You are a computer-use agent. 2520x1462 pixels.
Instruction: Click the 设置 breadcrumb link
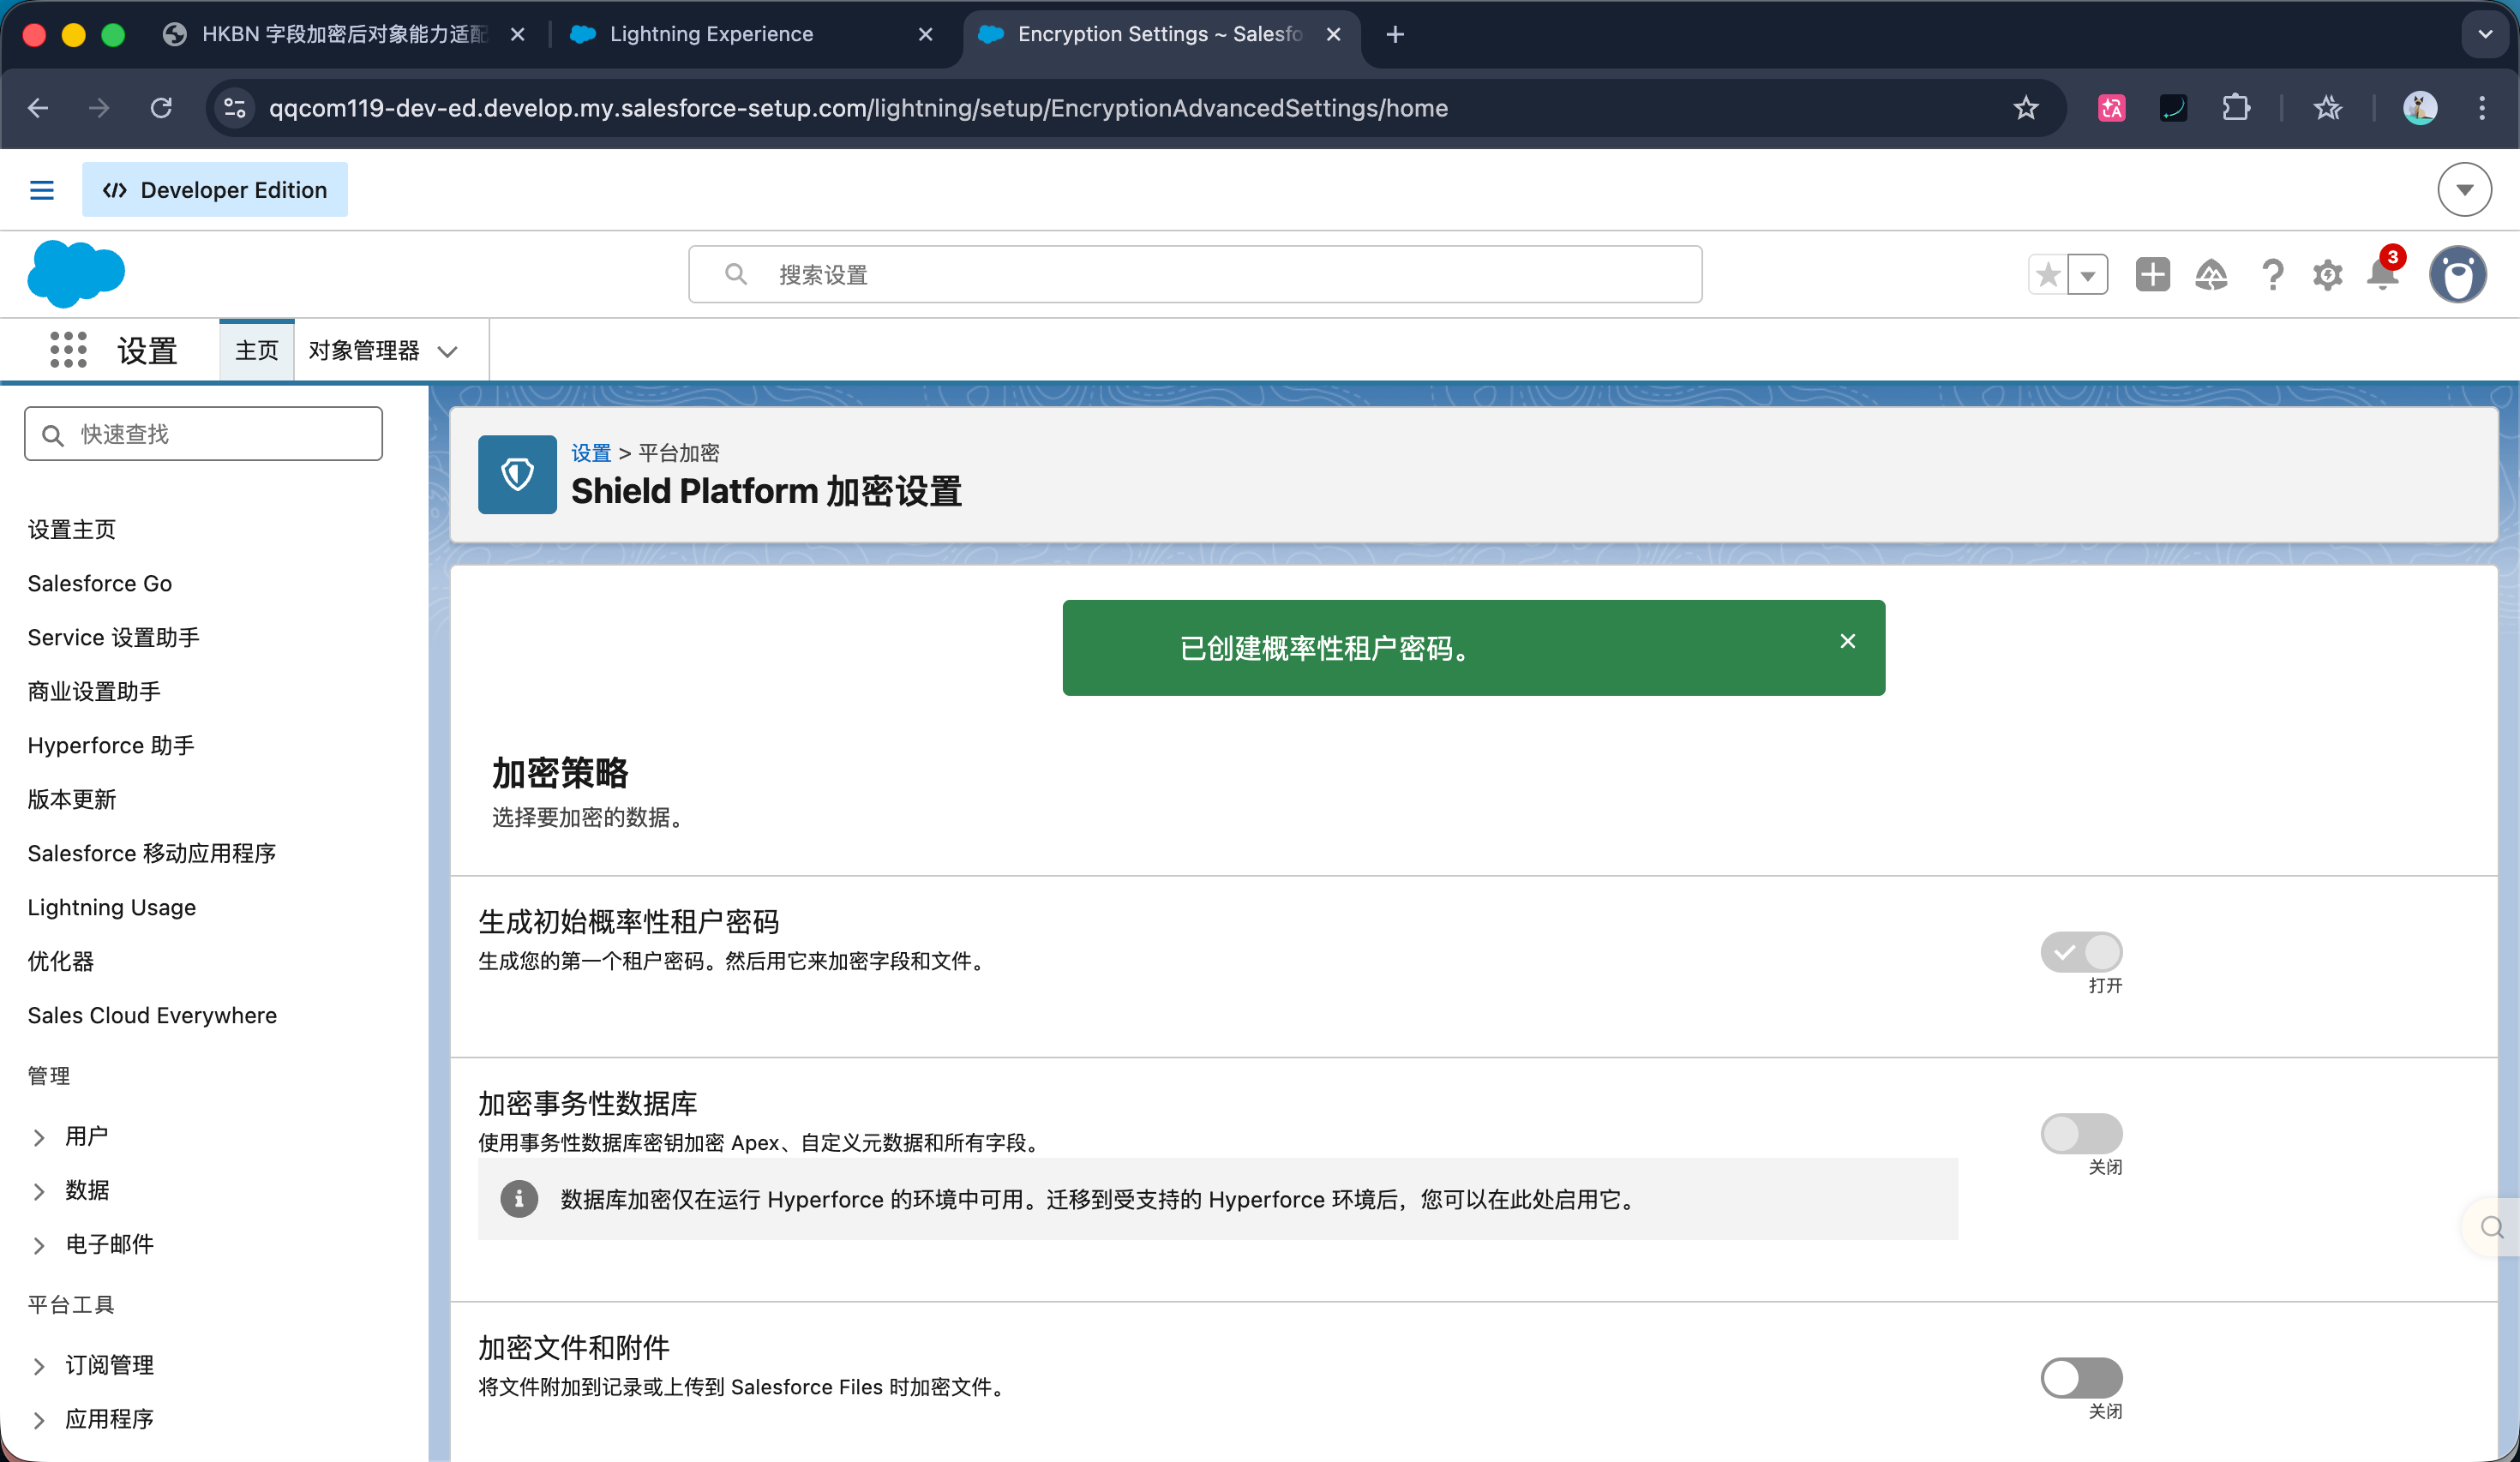tap(590, 453)
